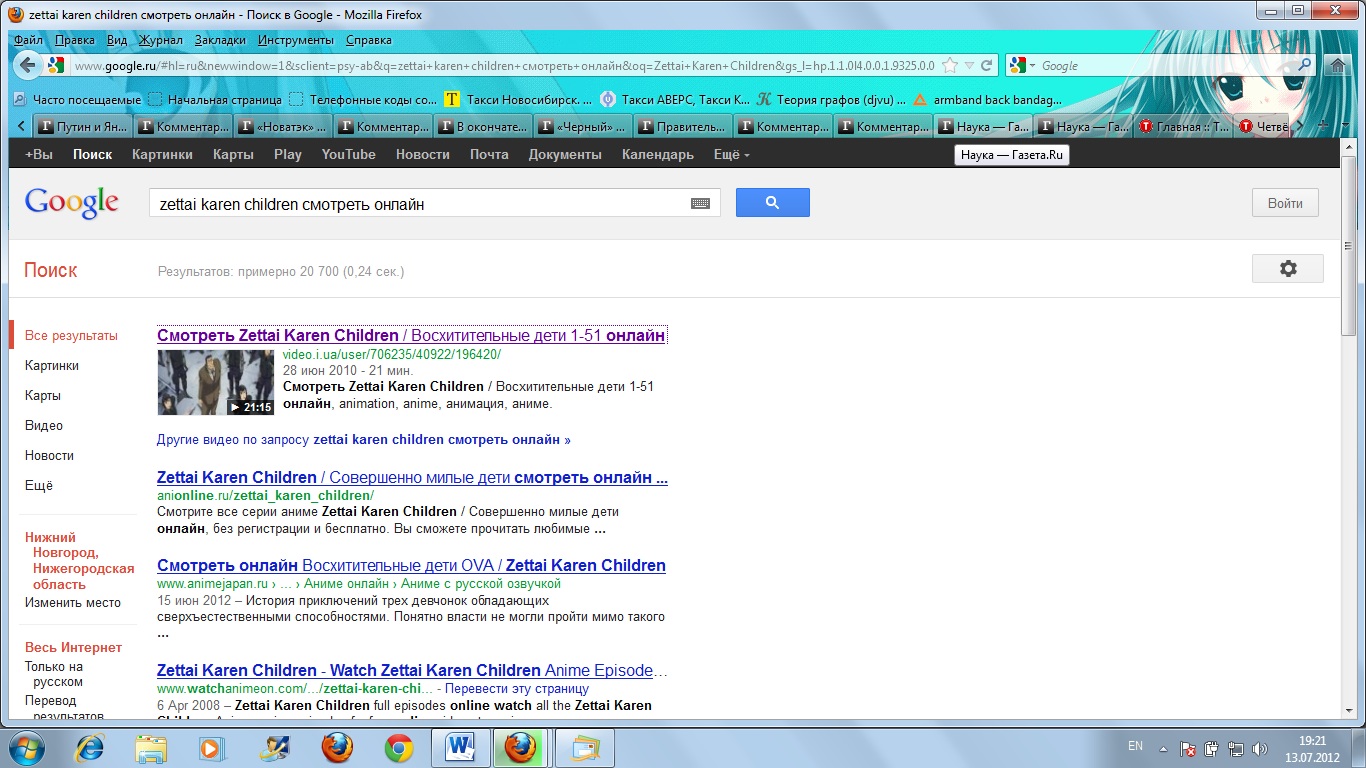Image resolution: width=1366 pixels, height=768 pixels.
Task: Open Почта in Google top bar
Action: [489, 154]
